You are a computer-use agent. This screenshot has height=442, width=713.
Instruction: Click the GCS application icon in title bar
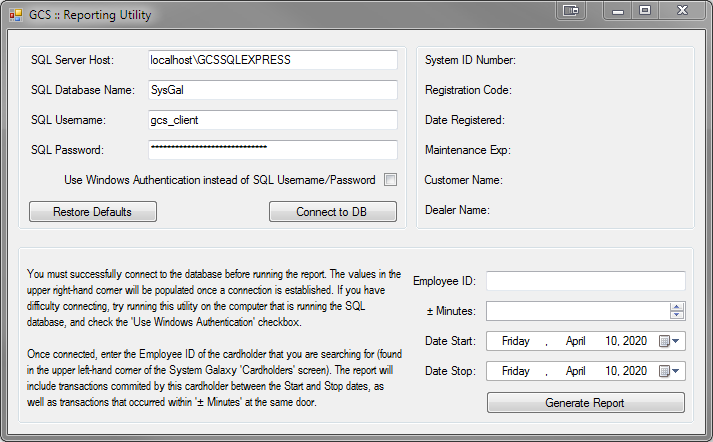click(15, 15)
